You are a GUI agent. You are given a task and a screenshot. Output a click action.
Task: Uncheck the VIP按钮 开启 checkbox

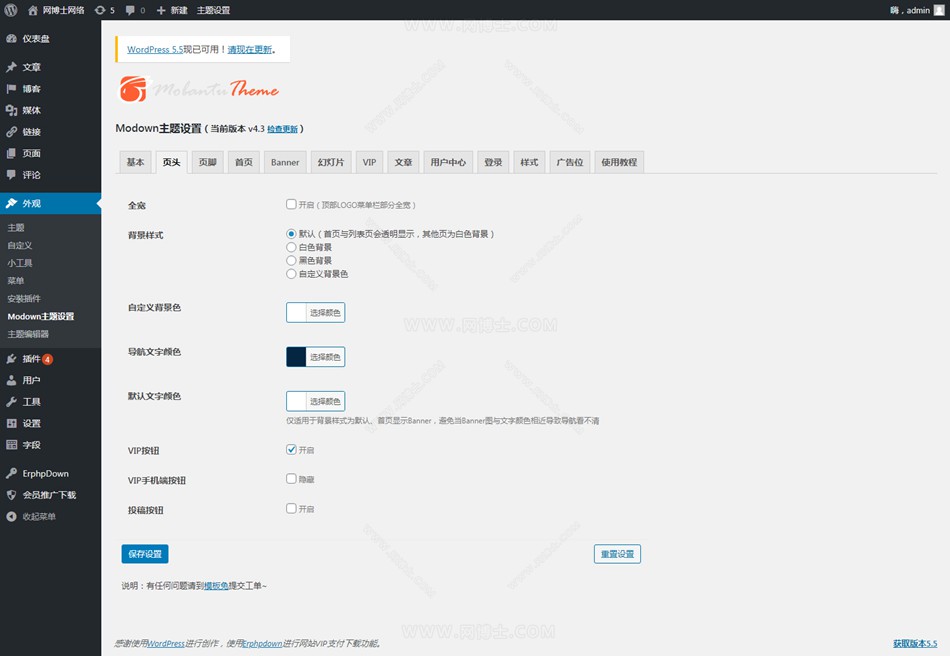pos(291,449)
